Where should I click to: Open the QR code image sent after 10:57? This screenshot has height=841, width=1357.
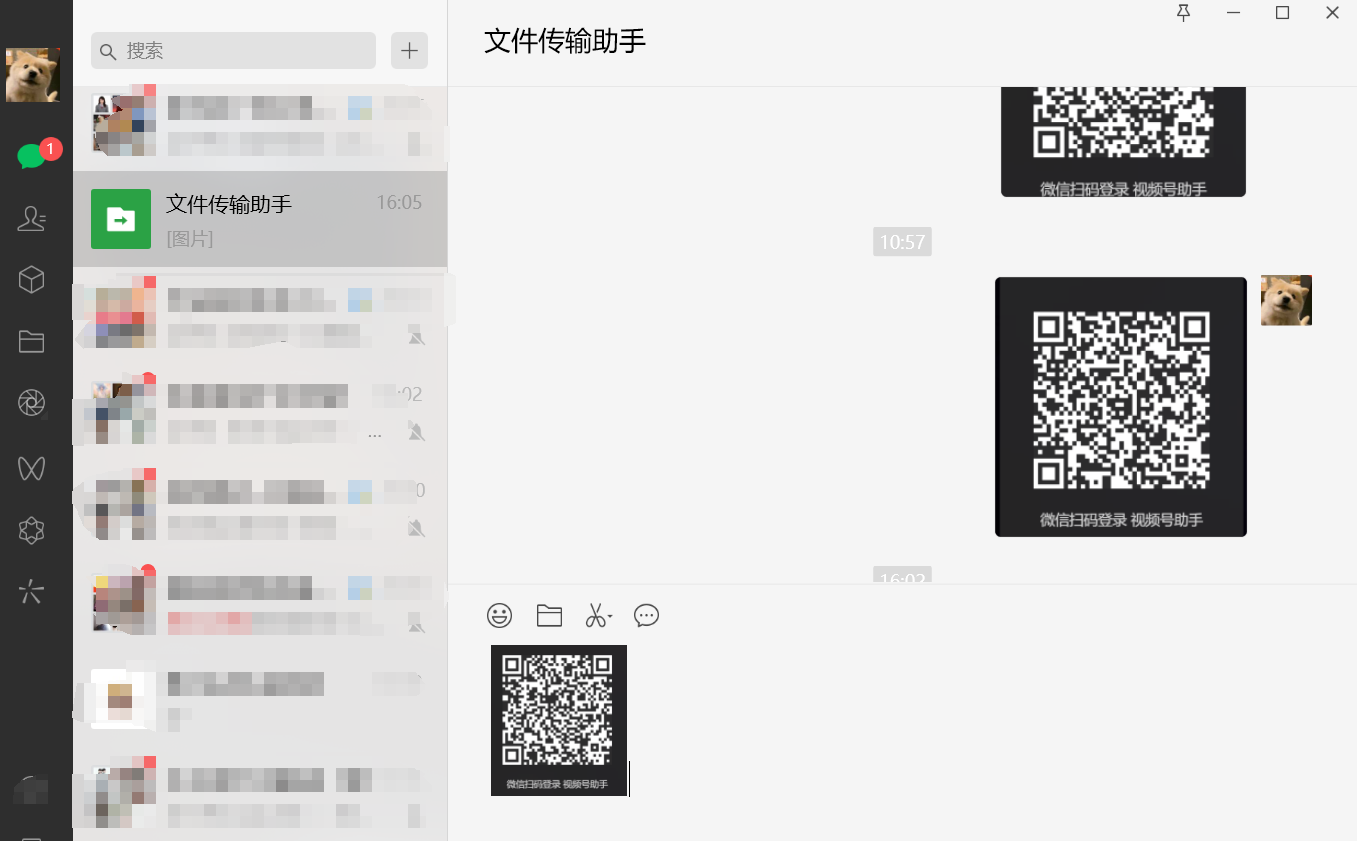tap(1121, 407)
